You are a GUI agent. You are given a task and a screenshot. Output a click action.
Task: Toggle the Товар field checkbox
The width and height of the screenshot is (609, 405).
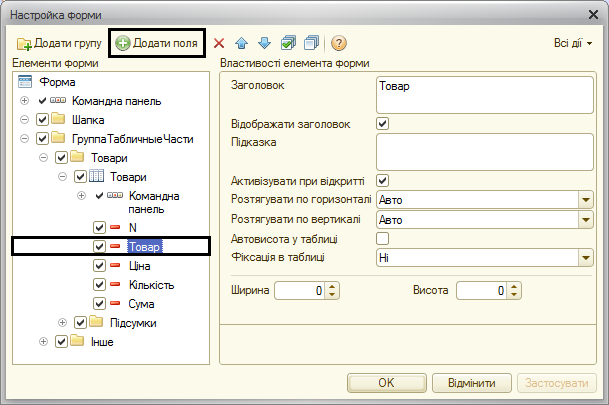click(99, 247)
